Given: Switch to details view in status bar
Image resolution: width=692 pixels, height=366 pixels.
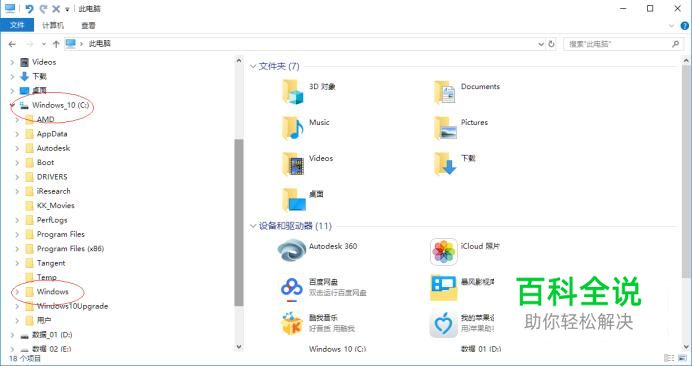Looking at the screenshot, I should (x=669, y=358).
